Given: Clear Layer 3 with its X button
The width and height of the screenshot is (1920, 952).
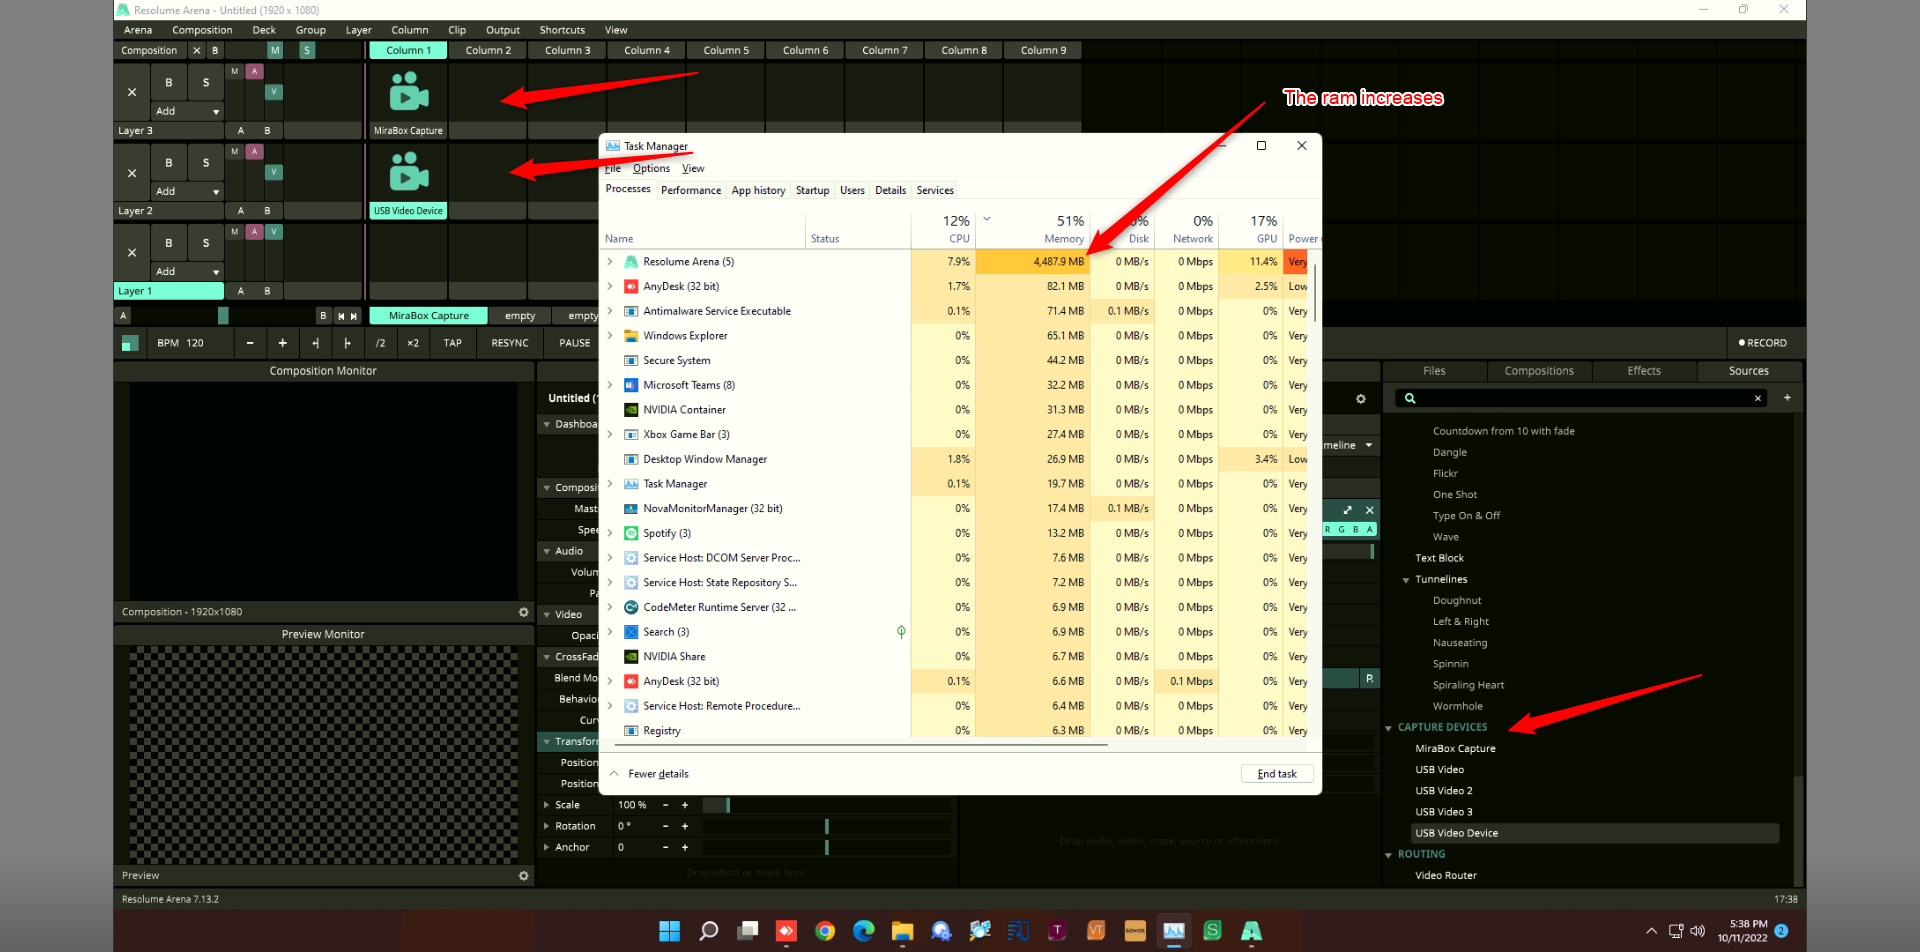Looking at the screenshot, I should pyautogui.click(x=132, y=92).
